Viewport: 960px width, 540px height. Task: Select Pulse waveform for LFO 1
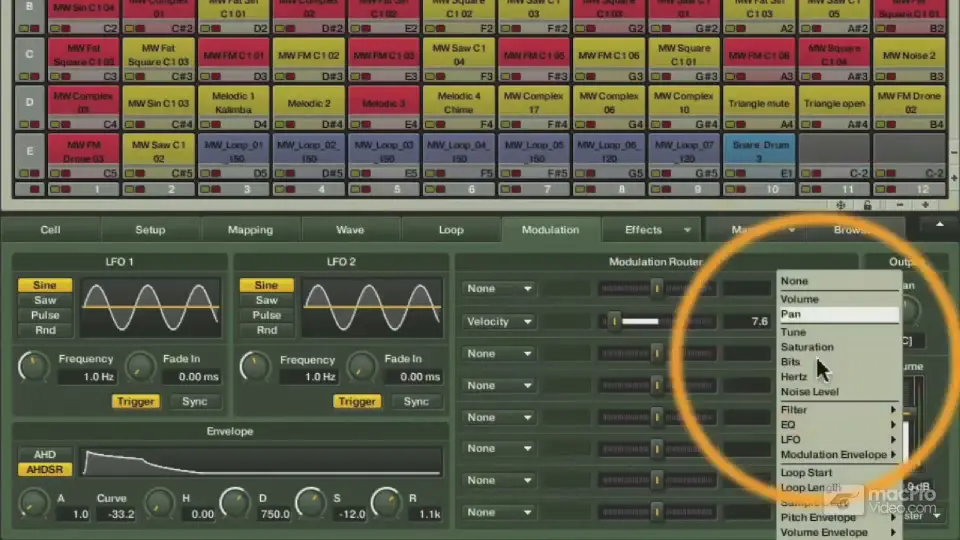45,315
